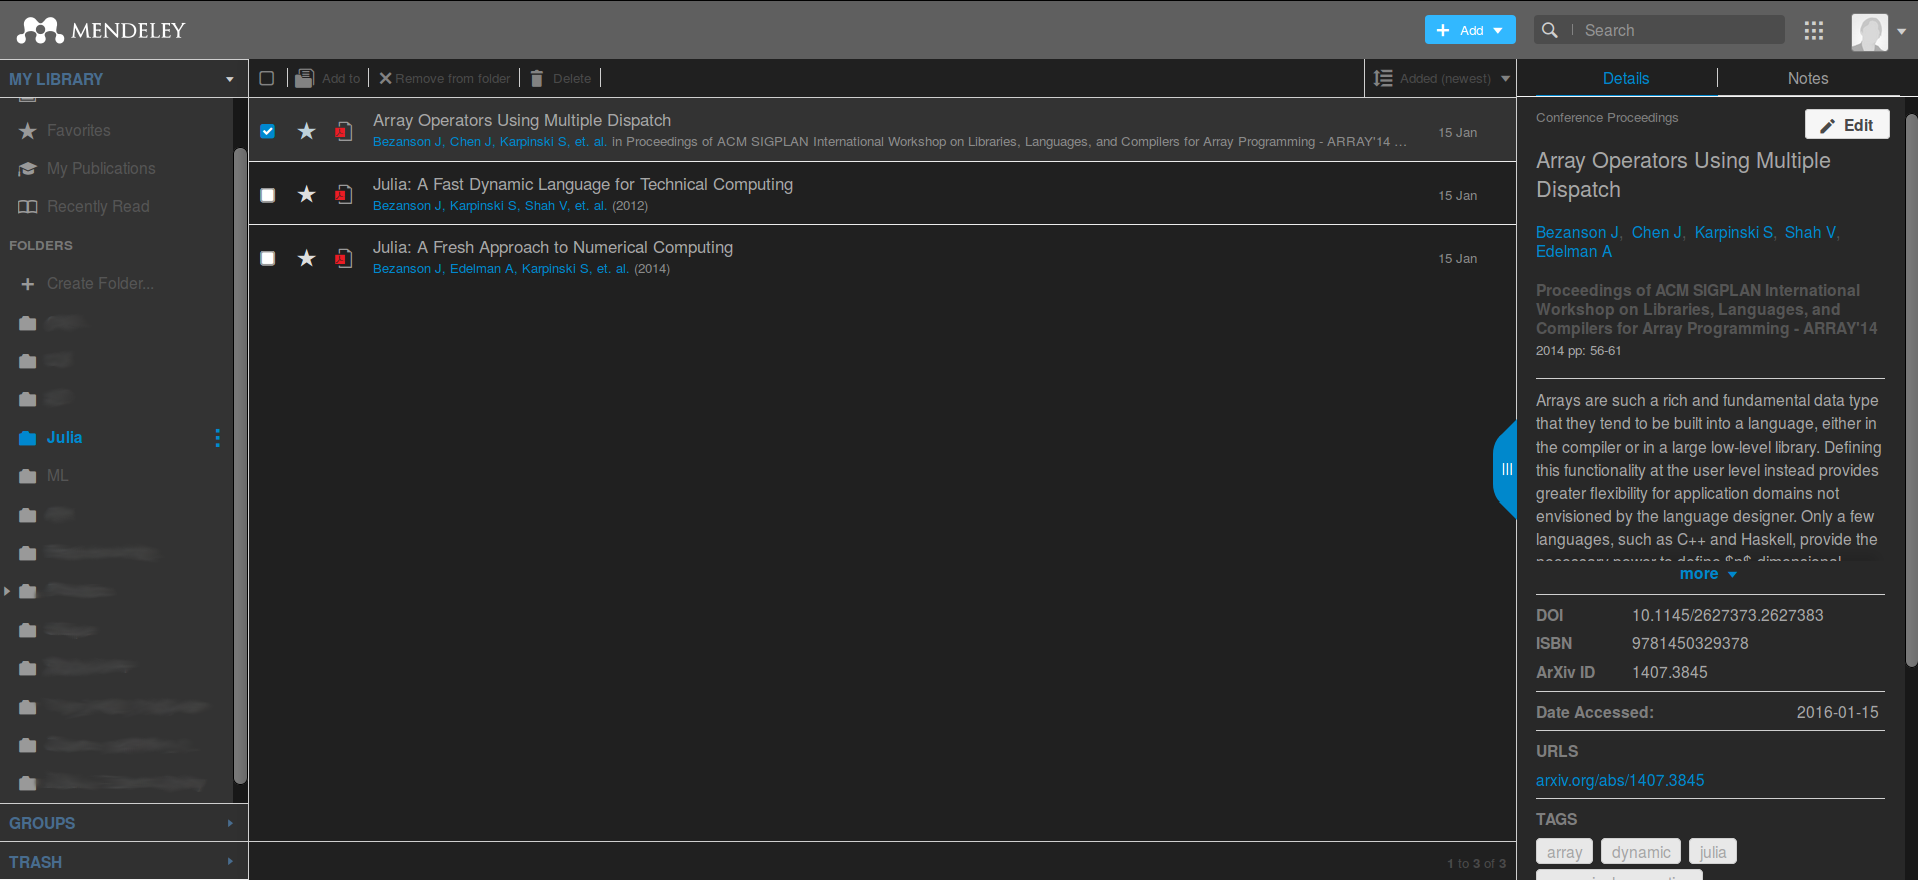The image size is (1918, 880).
Task: Open the ML folder
Action: coord(57,476)
